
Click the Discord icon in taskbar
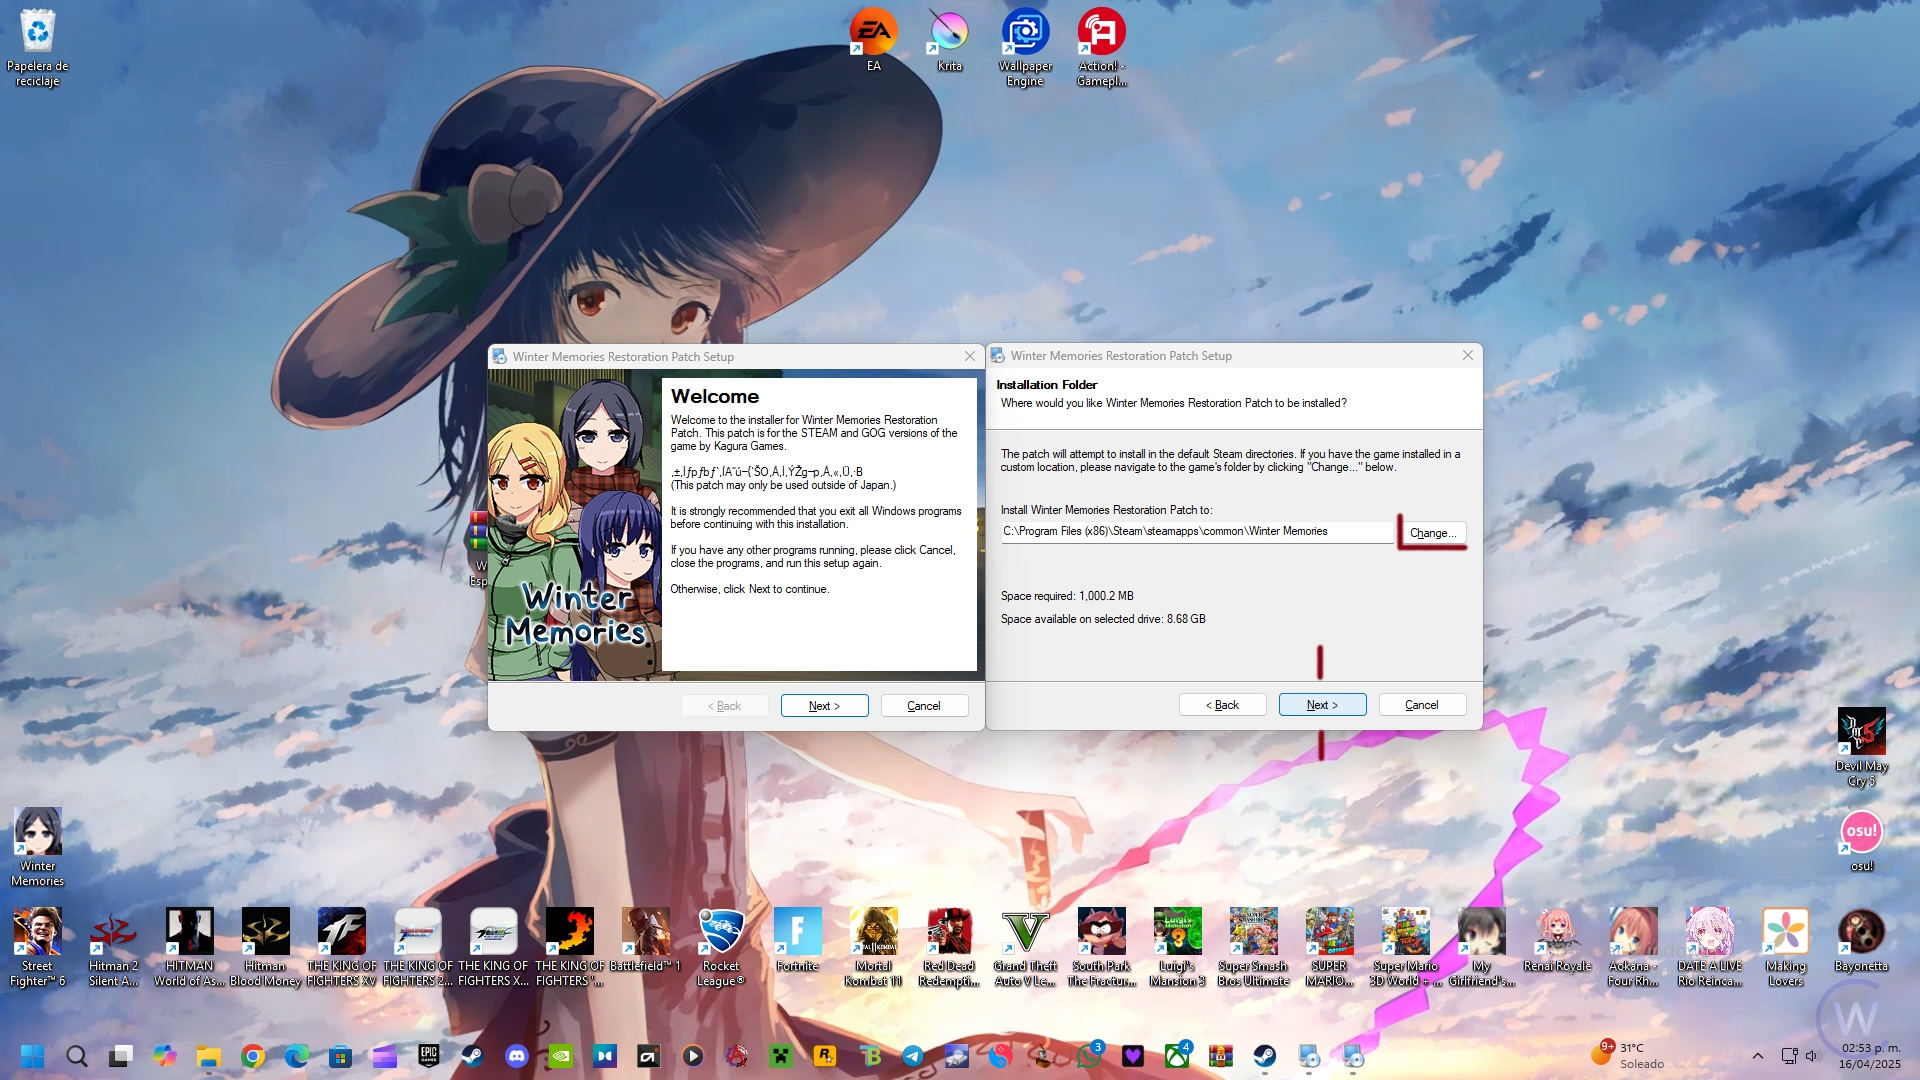coord(517,1056)
